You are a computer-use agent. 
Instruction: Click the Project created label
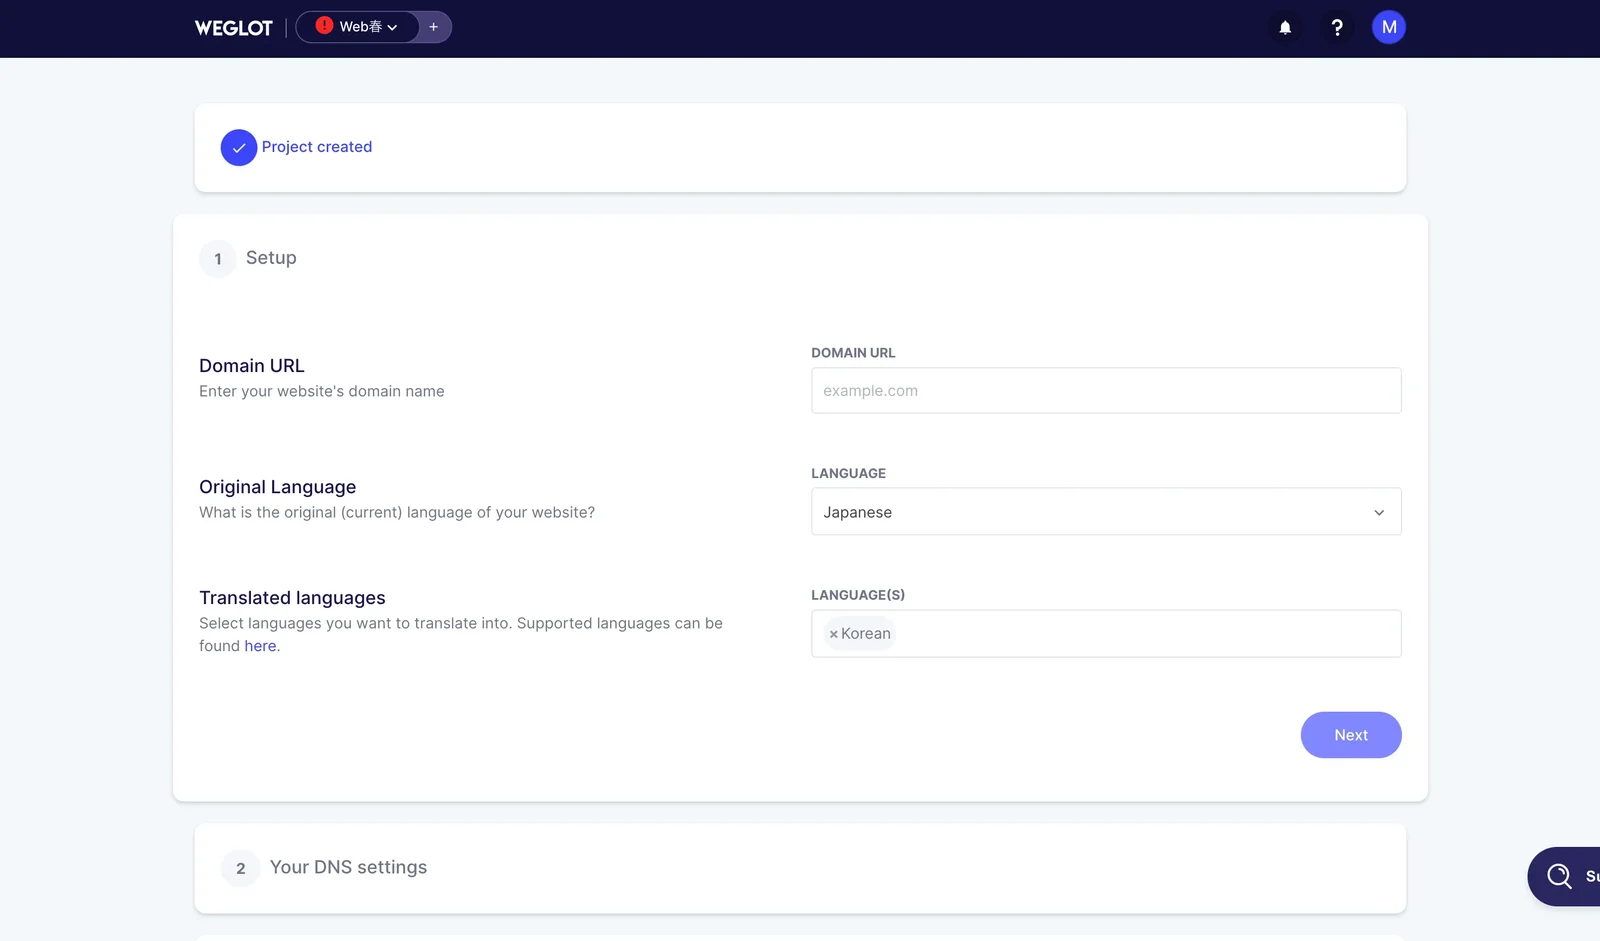tap(317, 147)
